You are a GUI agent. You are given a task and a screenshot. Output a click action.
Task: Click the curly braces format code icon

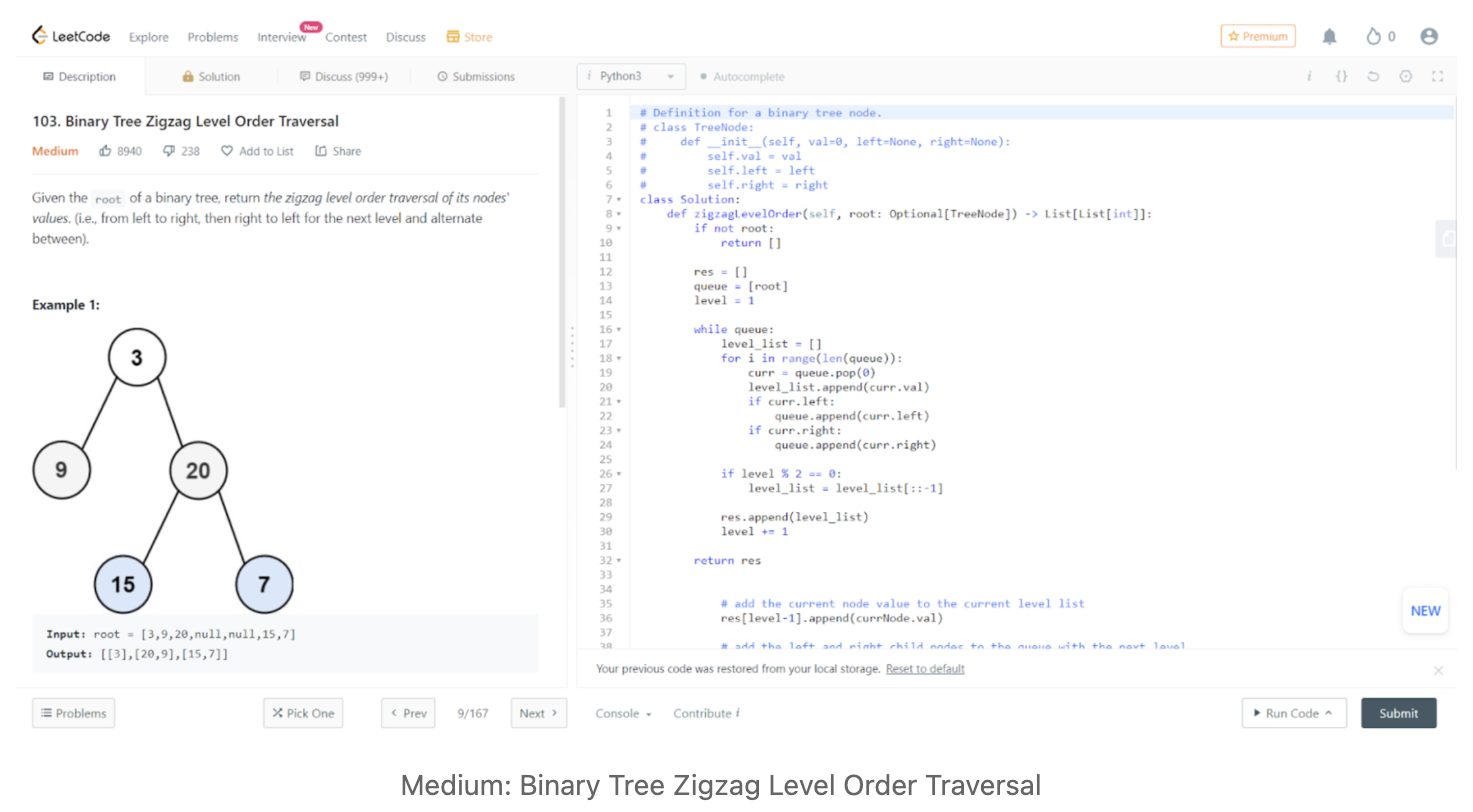tap(1341, 76)
